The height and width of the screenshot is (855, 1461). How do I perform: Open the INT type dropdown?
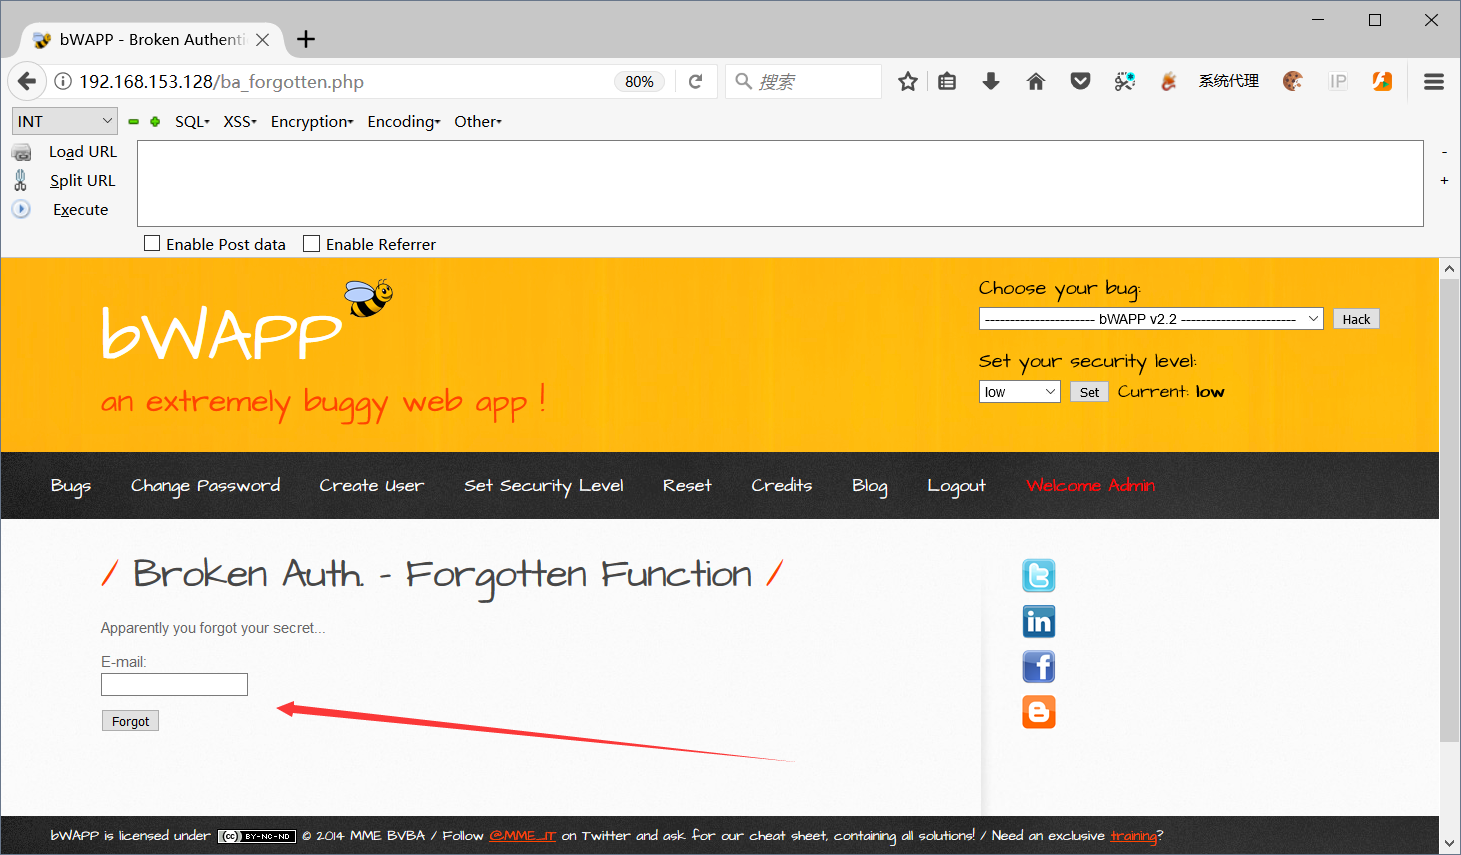pos(65,121)
